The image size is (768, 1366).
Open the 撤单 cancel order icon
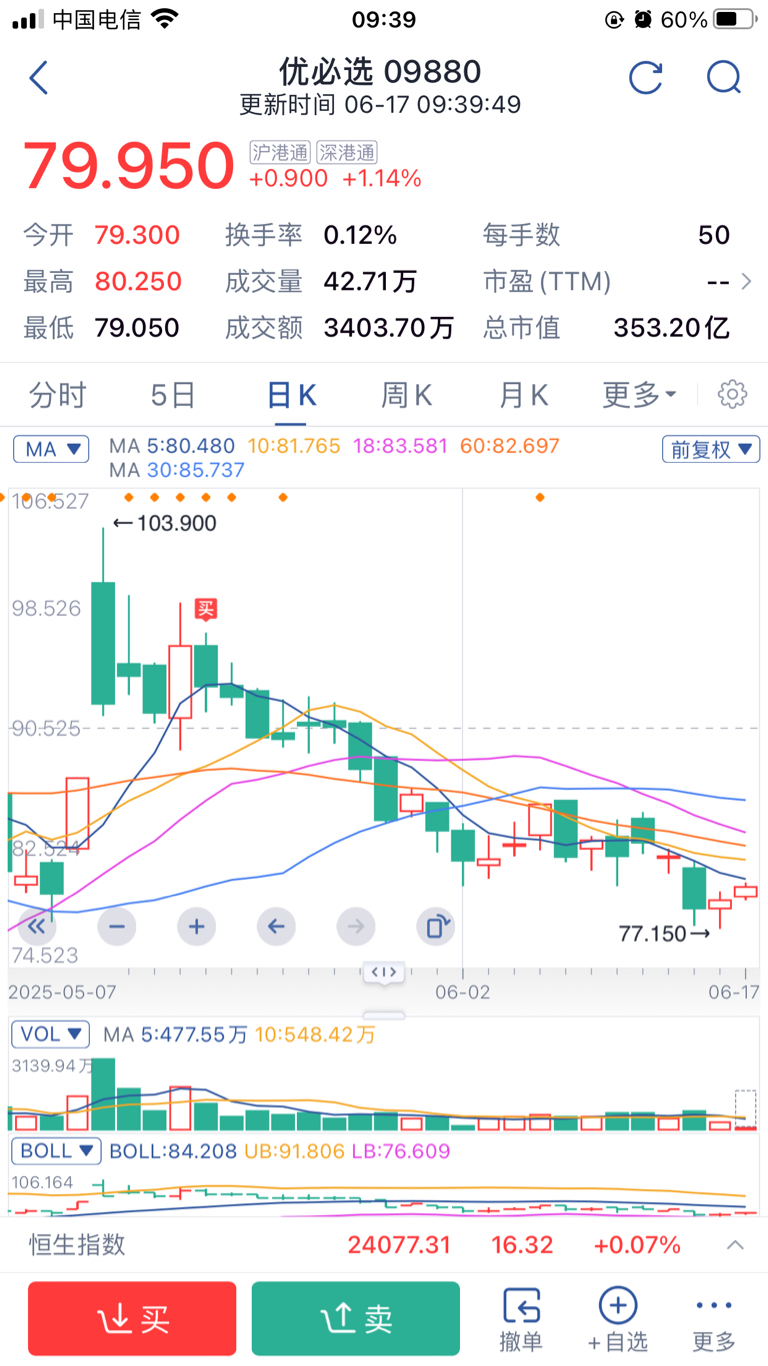(521, 1319)
